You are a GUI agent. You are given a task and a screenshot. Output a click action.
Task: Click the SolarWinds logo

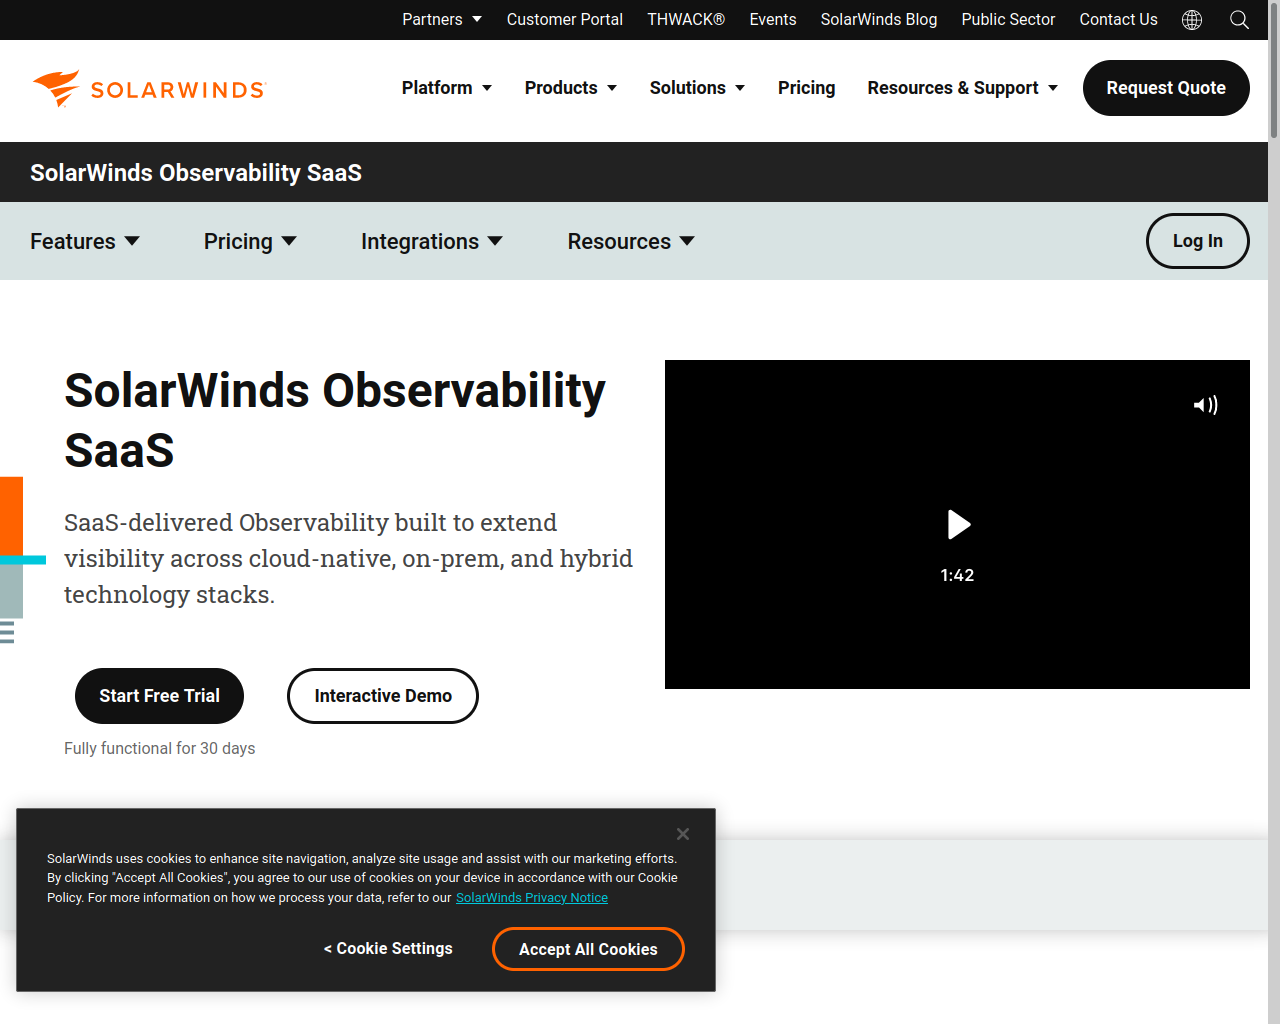148,89
